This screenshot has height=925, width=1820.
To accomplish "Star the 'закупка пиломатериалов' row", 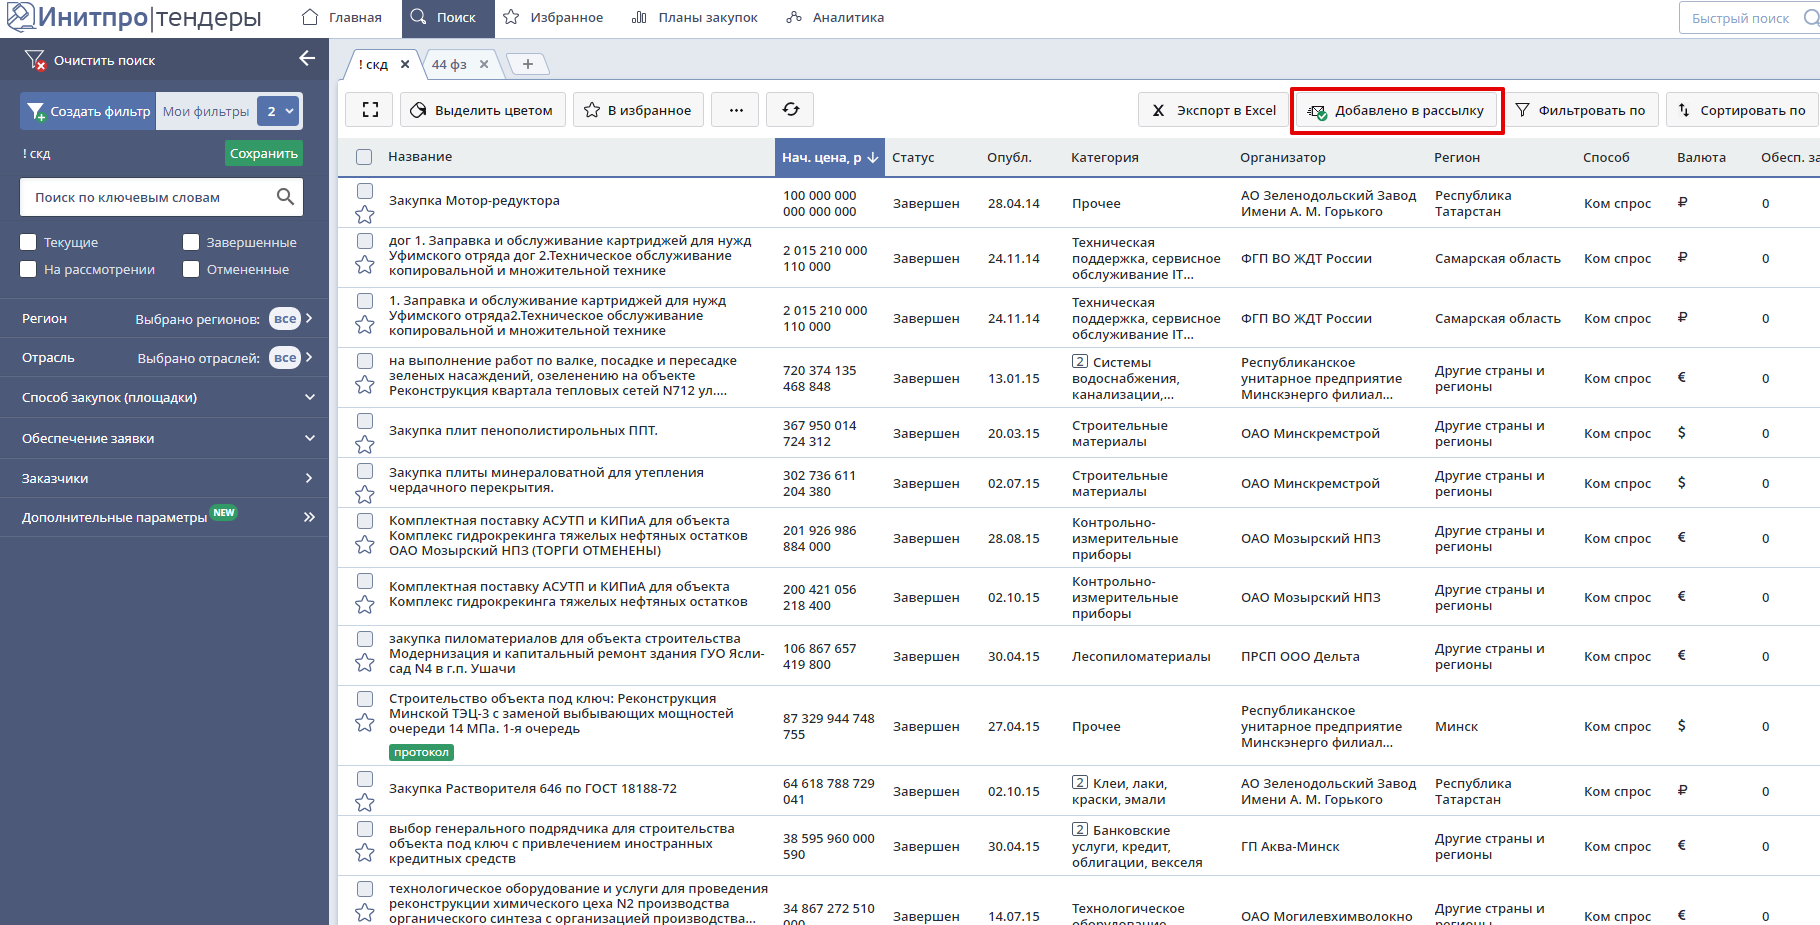I will [x=365, y=662].
